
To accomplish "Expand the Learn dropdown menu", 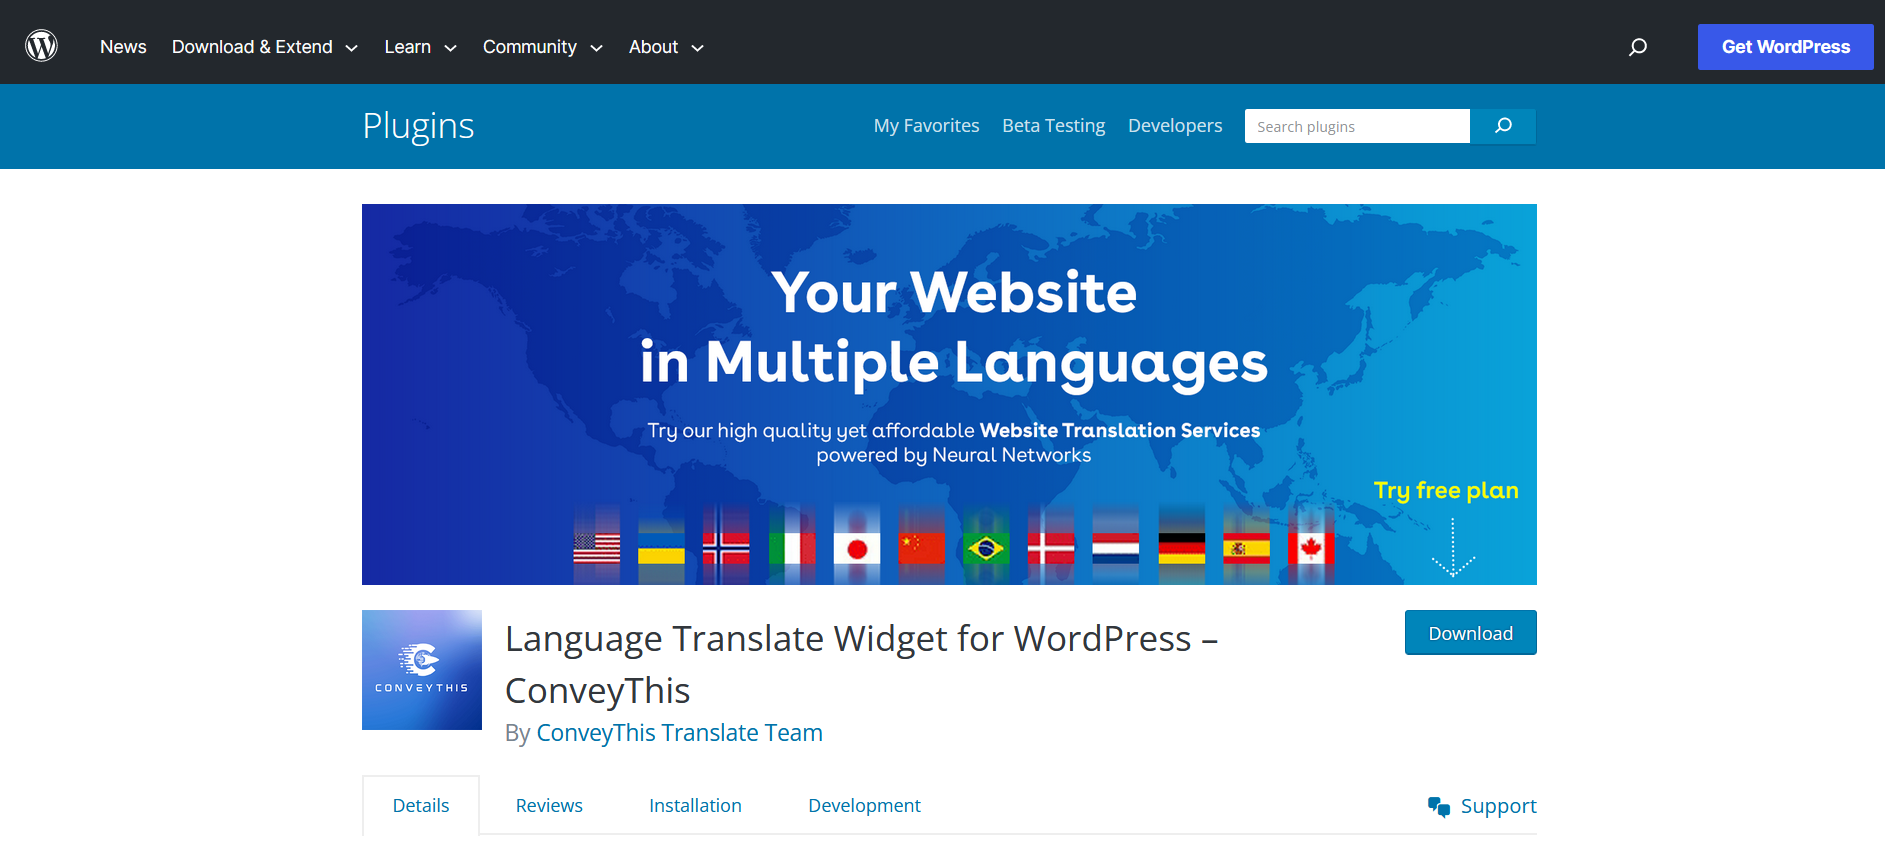I will (x=420, y=47).
